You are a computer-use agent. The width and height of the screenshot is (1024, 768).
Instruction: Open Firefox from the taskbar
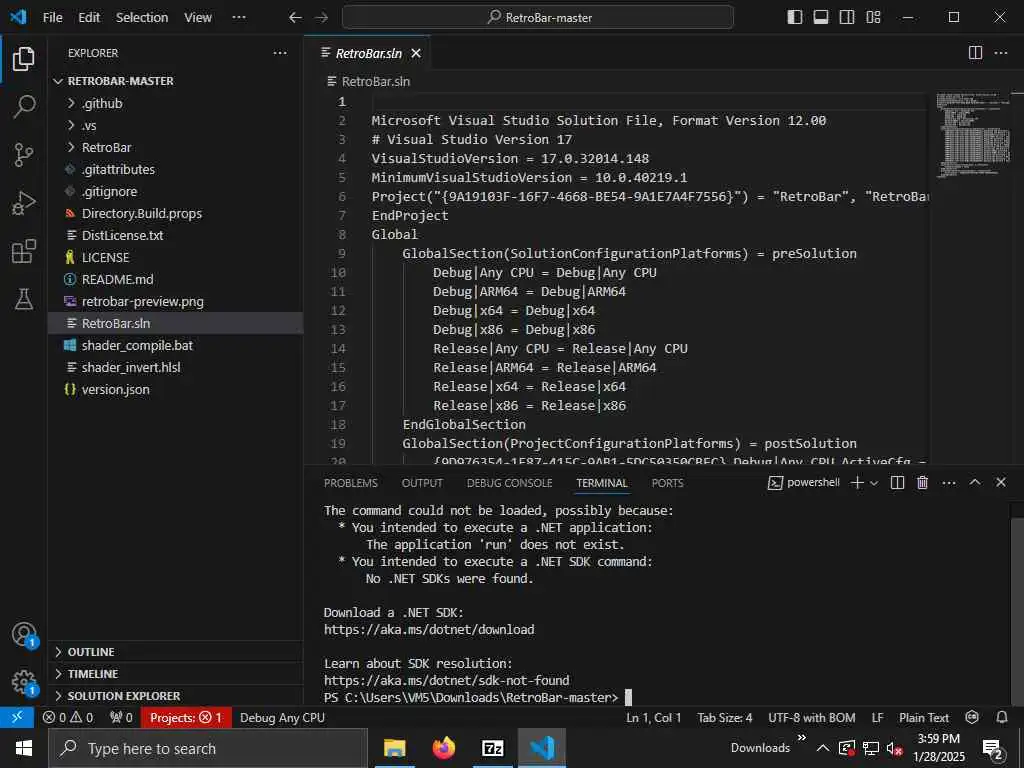point(443,748)
